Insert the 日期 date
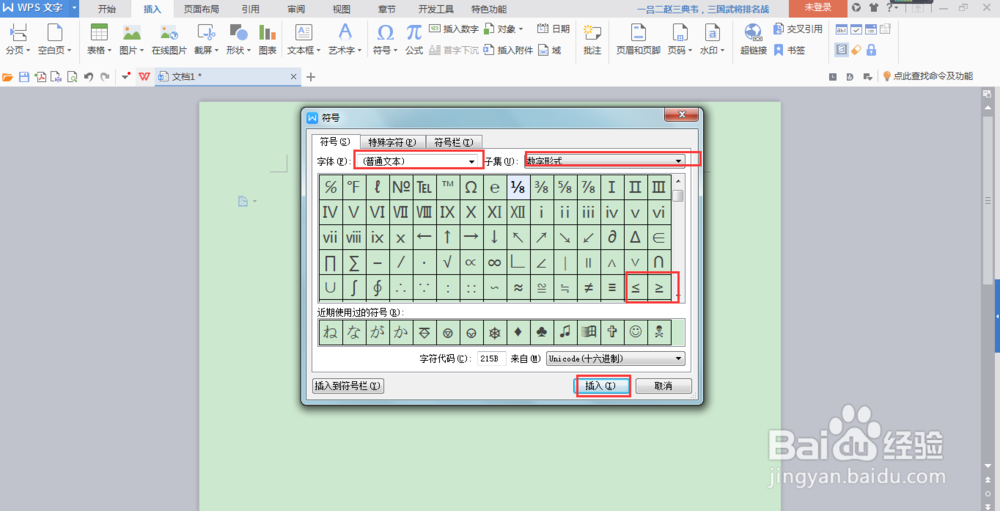The width and height of the screenshot is (1000, 511). [x=554, y=29]
